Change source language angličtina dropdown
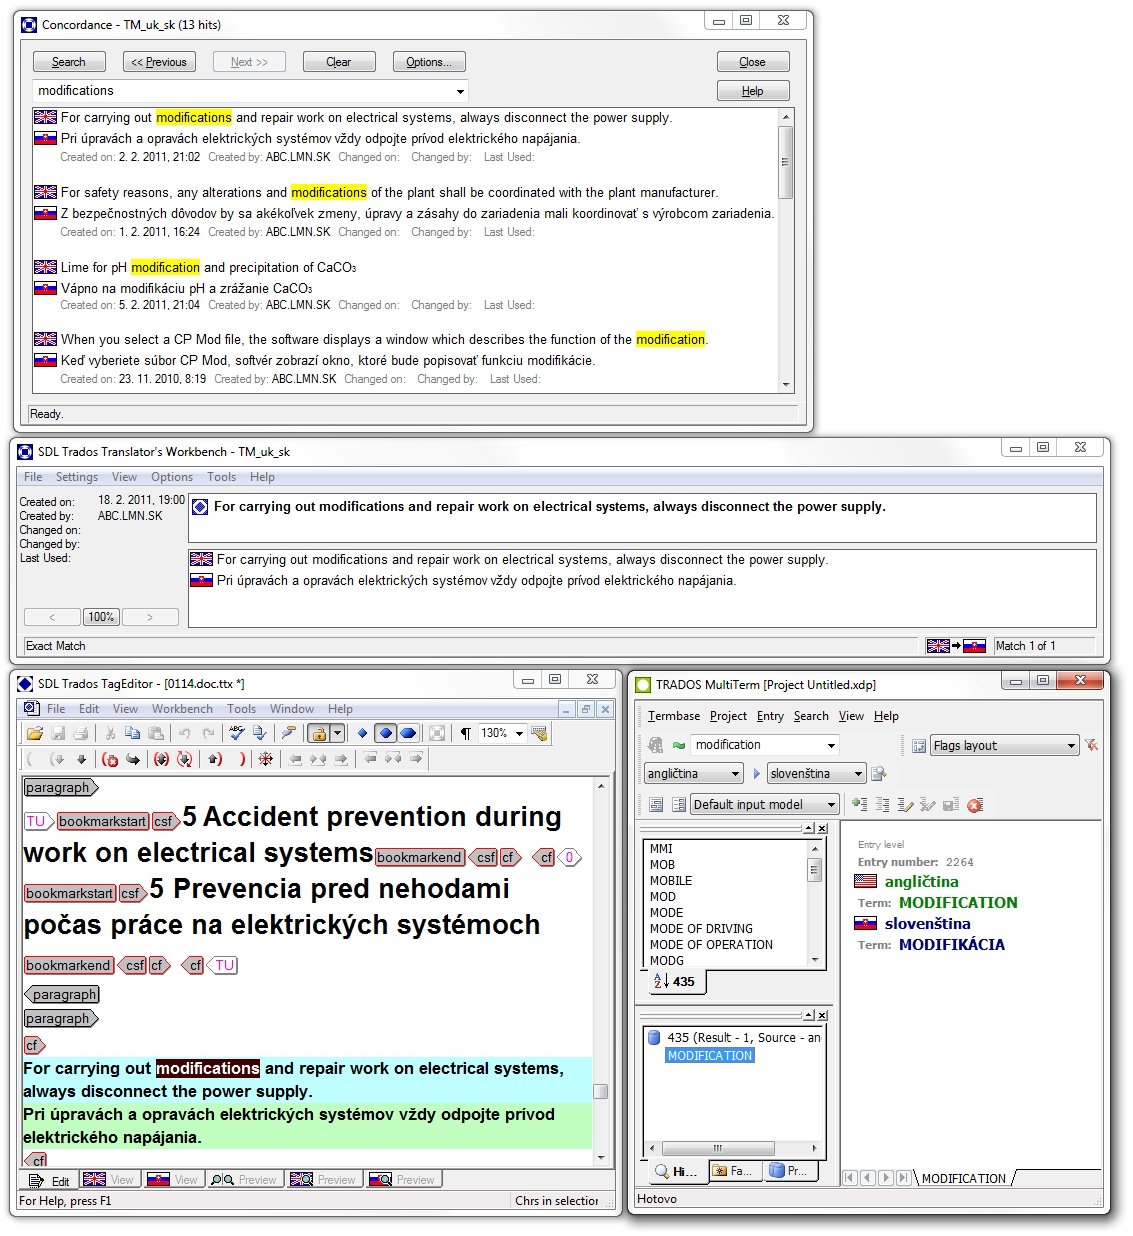This screenshot has height=1236, width=1133. coord(694,774)
